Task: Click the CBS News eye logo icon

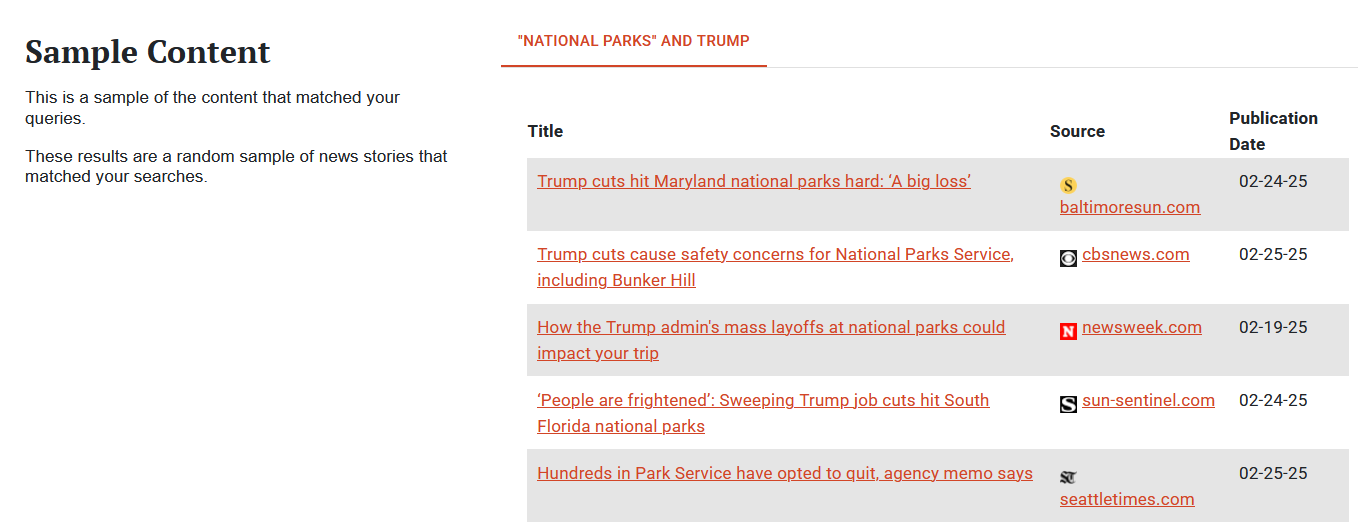Action: tap(1068, 258)
